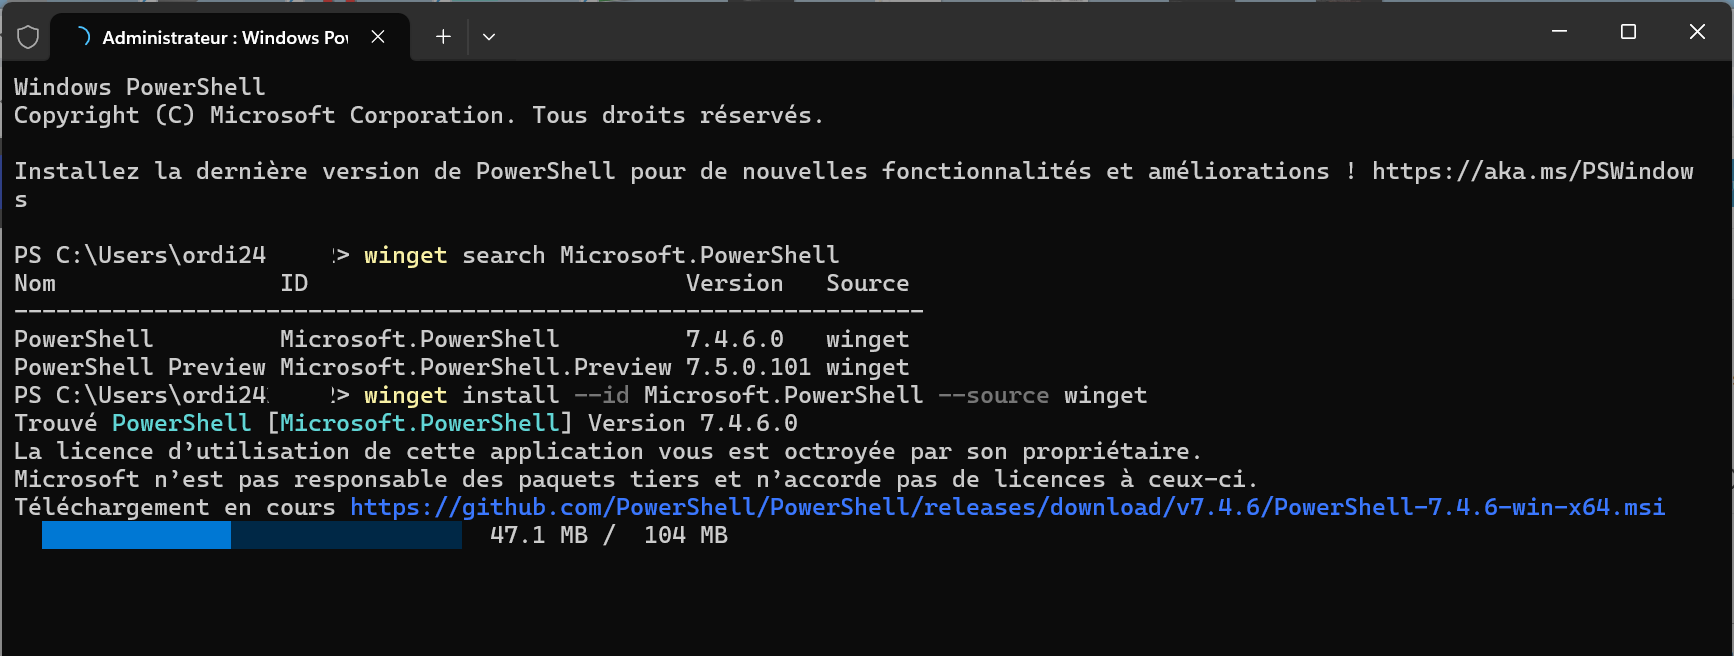1734x656 pixels.
Task: Close the Administrateur Windows PowerShell tab
Action: tap(378, 37)
